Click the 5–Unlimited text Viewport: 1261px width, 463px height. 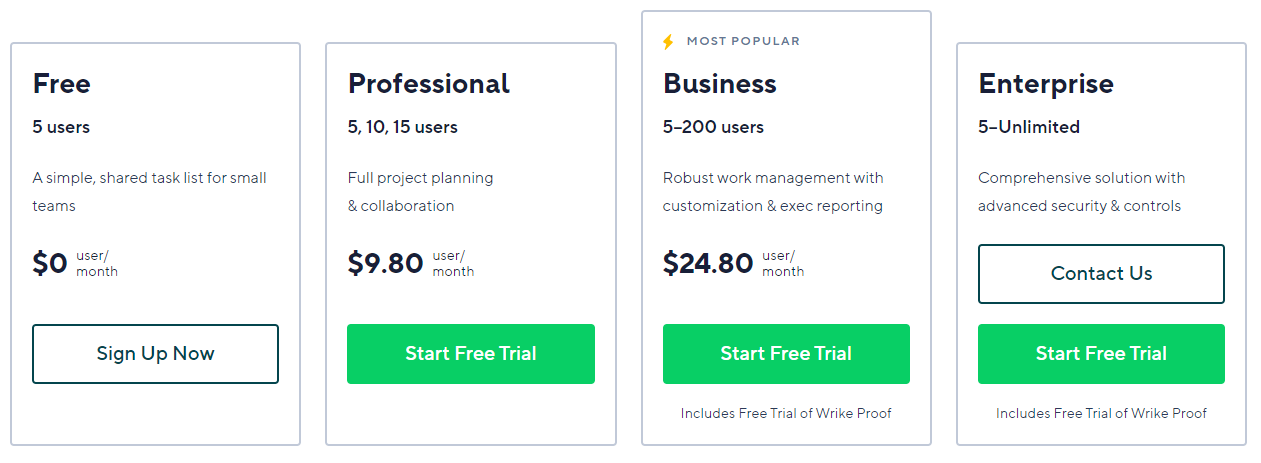pyautogui.click(x=1029, y=127)
